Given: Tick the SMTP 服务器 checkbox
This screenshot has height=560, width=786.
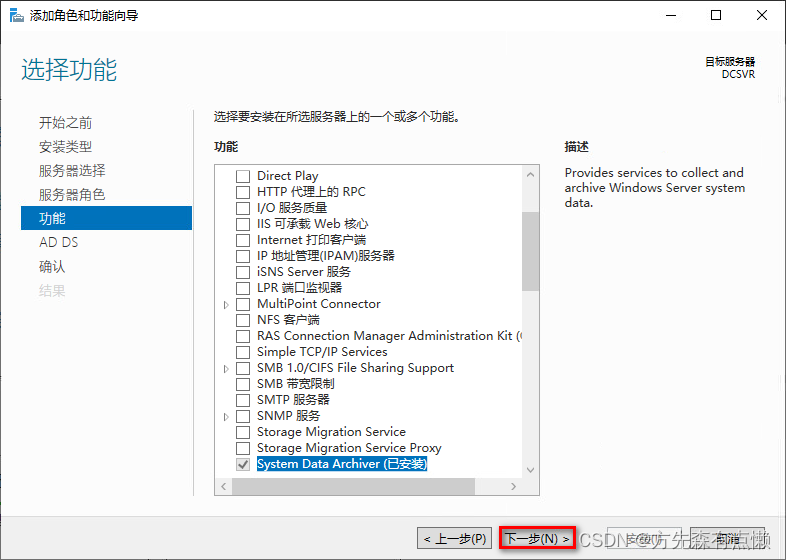Looking at the screenshot, I should (243, 400).
